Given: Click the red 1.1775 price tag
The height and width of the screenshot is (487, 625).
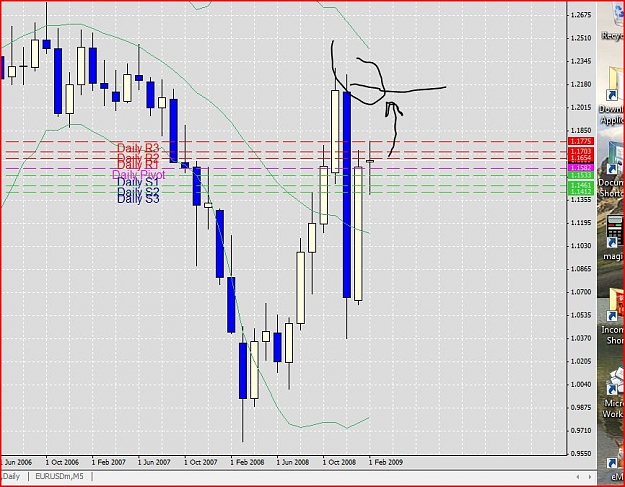Looking at the screenshot, I should [581, 141].
